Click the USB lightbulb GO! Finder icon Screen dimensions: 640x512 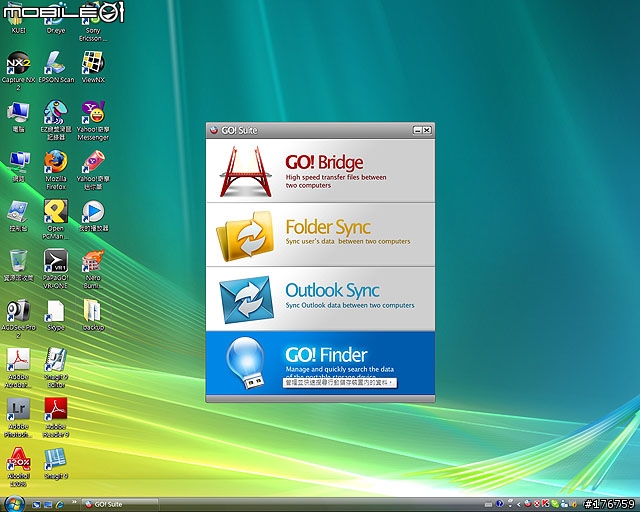coord(246,363)
